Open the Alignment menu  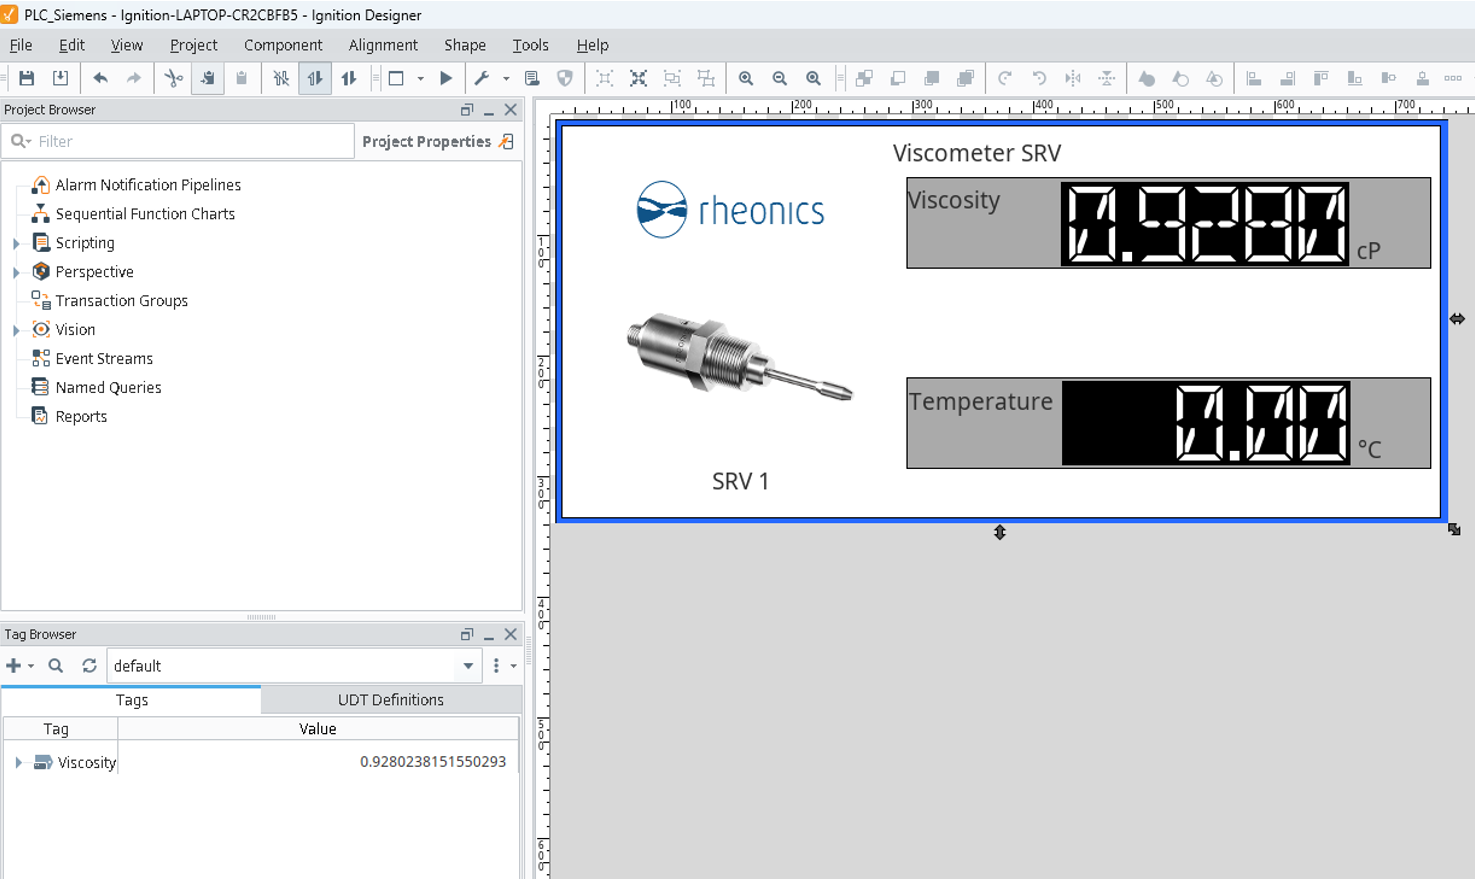pyautogui.click(x=383, y=45)
